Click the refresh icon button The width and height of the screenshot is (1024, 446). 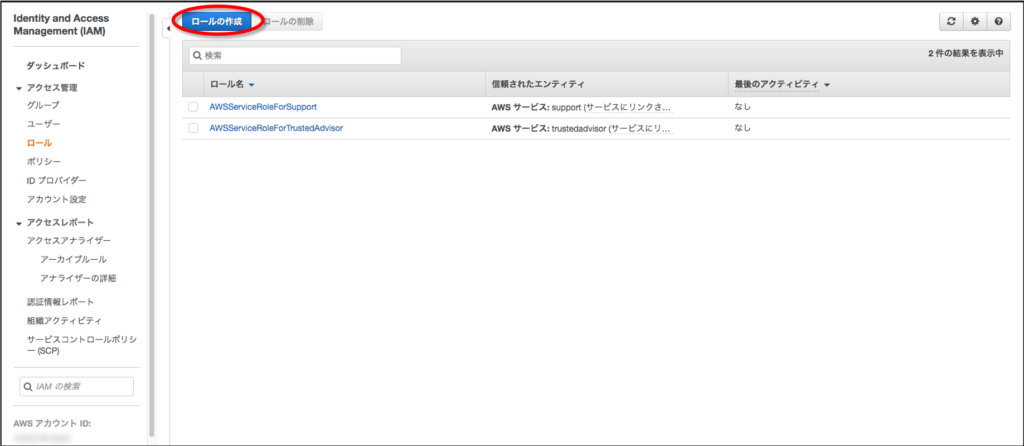click(x=953, y=21)
